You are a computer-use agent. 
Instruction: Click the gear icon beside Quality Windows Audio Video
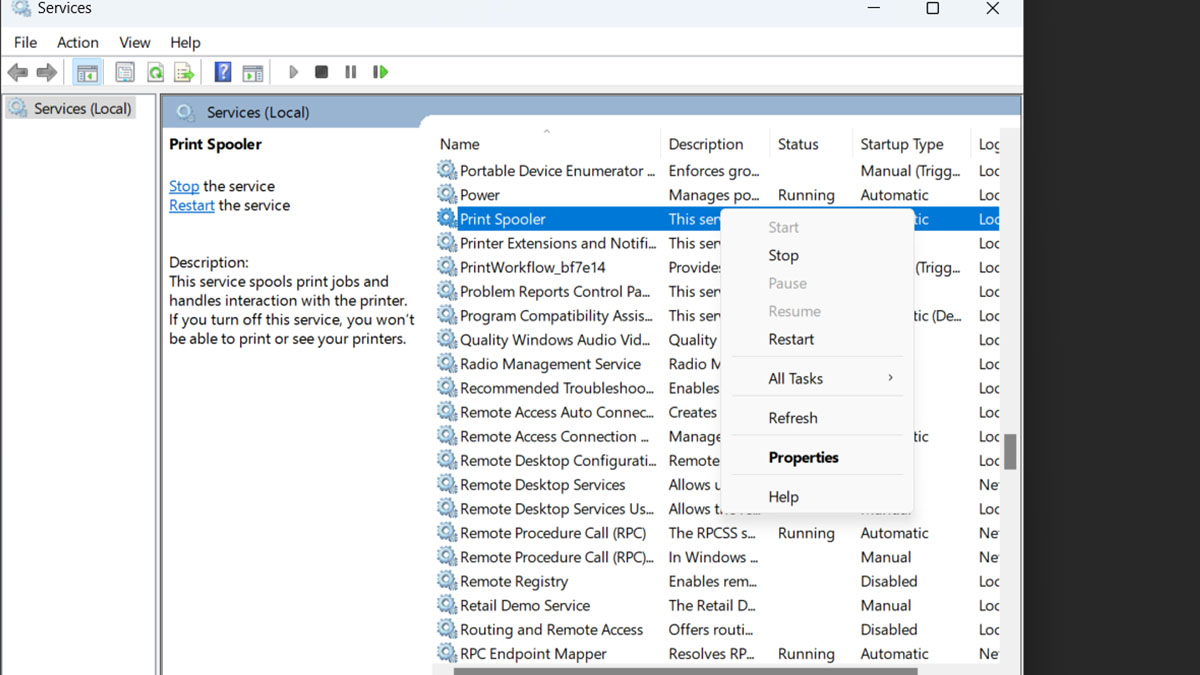(x=447, y=339)
